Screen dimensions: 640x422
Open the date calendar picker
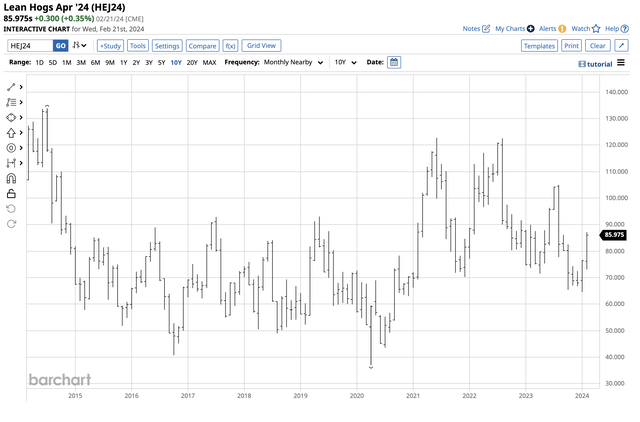click(394, 62)
